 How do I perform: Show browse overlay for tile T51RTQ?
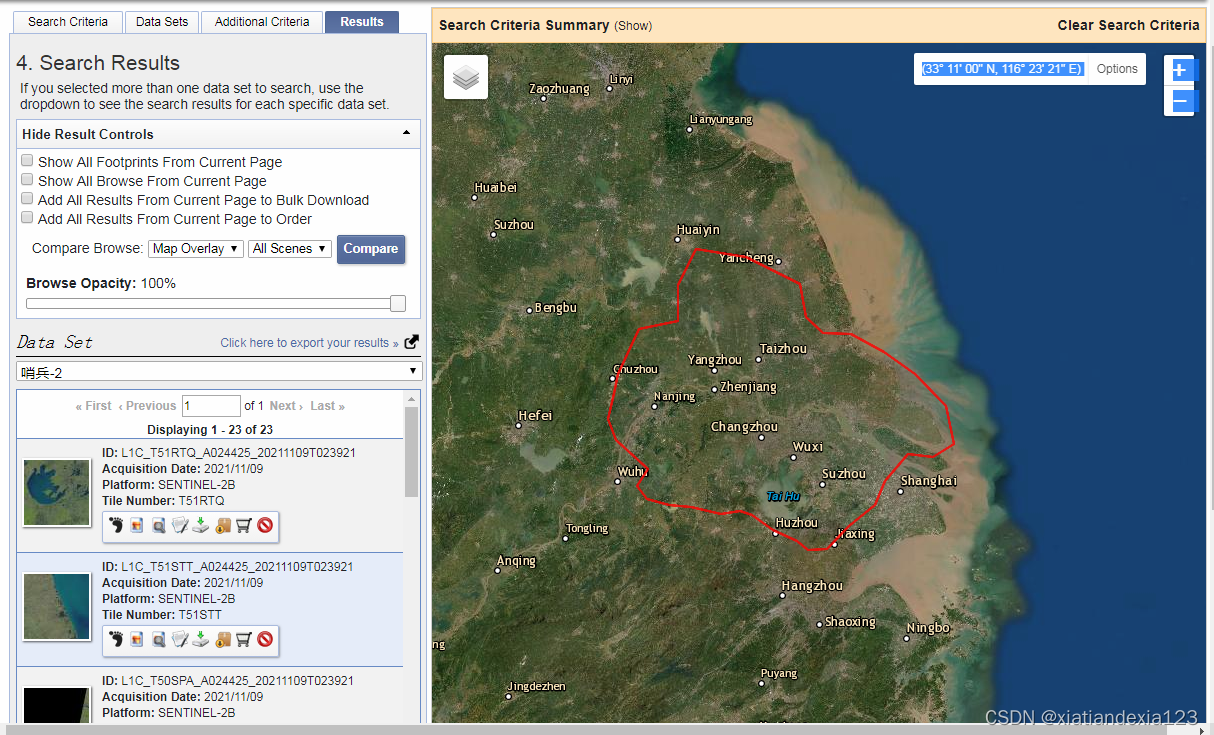tap(137, 525)
